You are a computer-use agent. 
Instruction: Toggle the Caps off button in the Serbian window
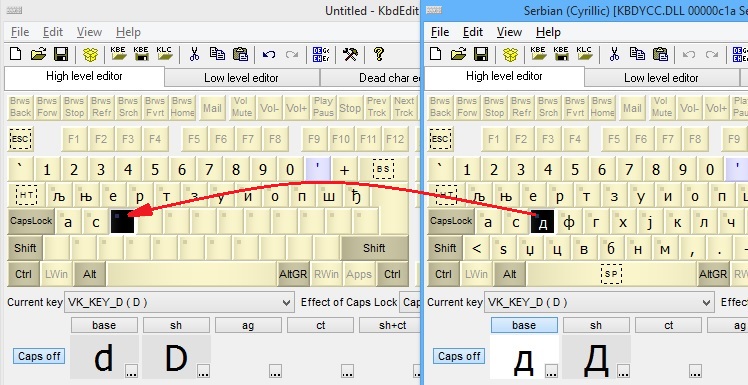tap(459, 356)
